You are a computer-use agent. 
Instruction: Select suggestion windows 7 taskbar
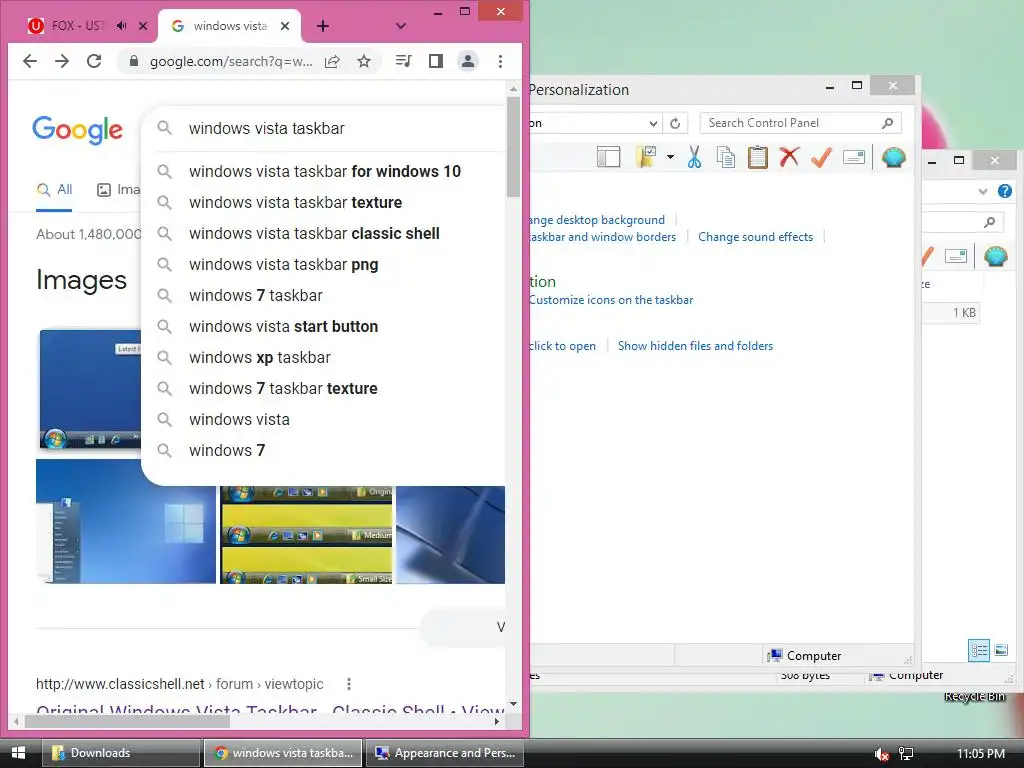pos(255,296)
